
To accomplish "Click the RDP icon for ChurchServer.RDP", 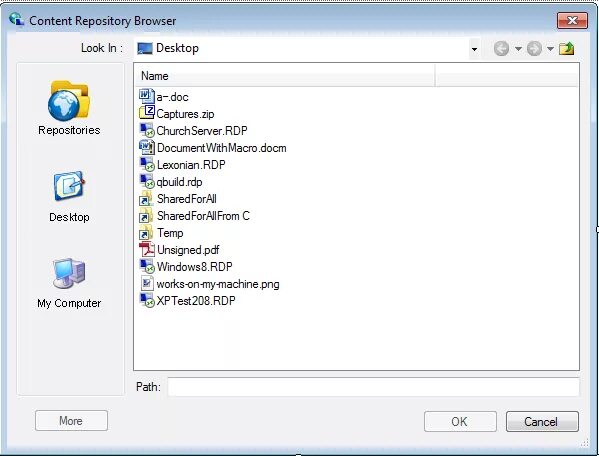I will point(147,130).
